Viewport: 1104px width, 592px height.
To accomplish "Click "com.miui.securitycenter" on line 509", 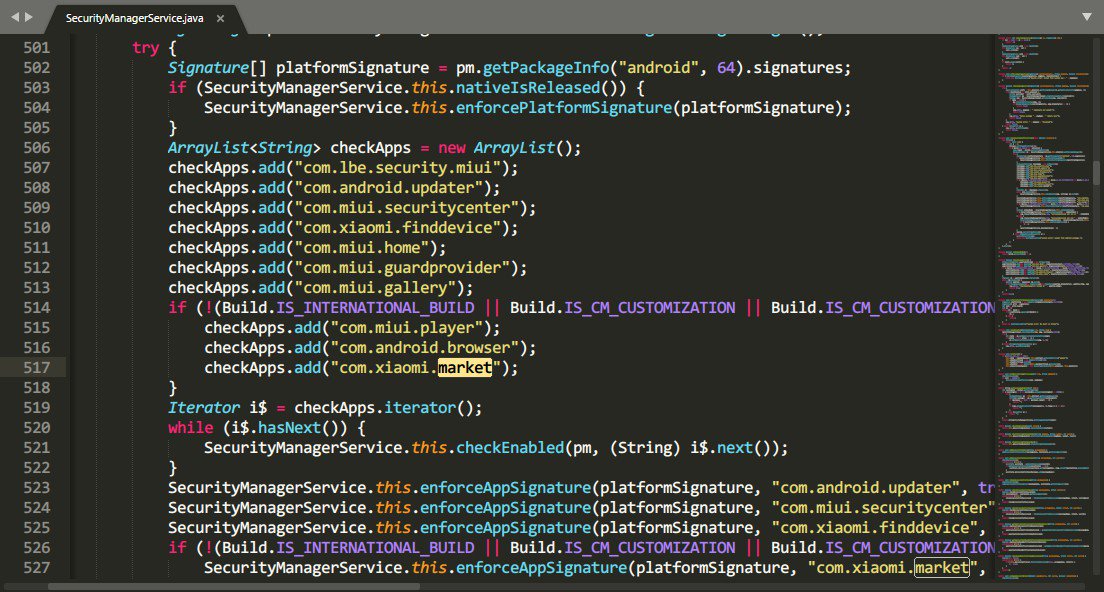I will click(406, 208).
